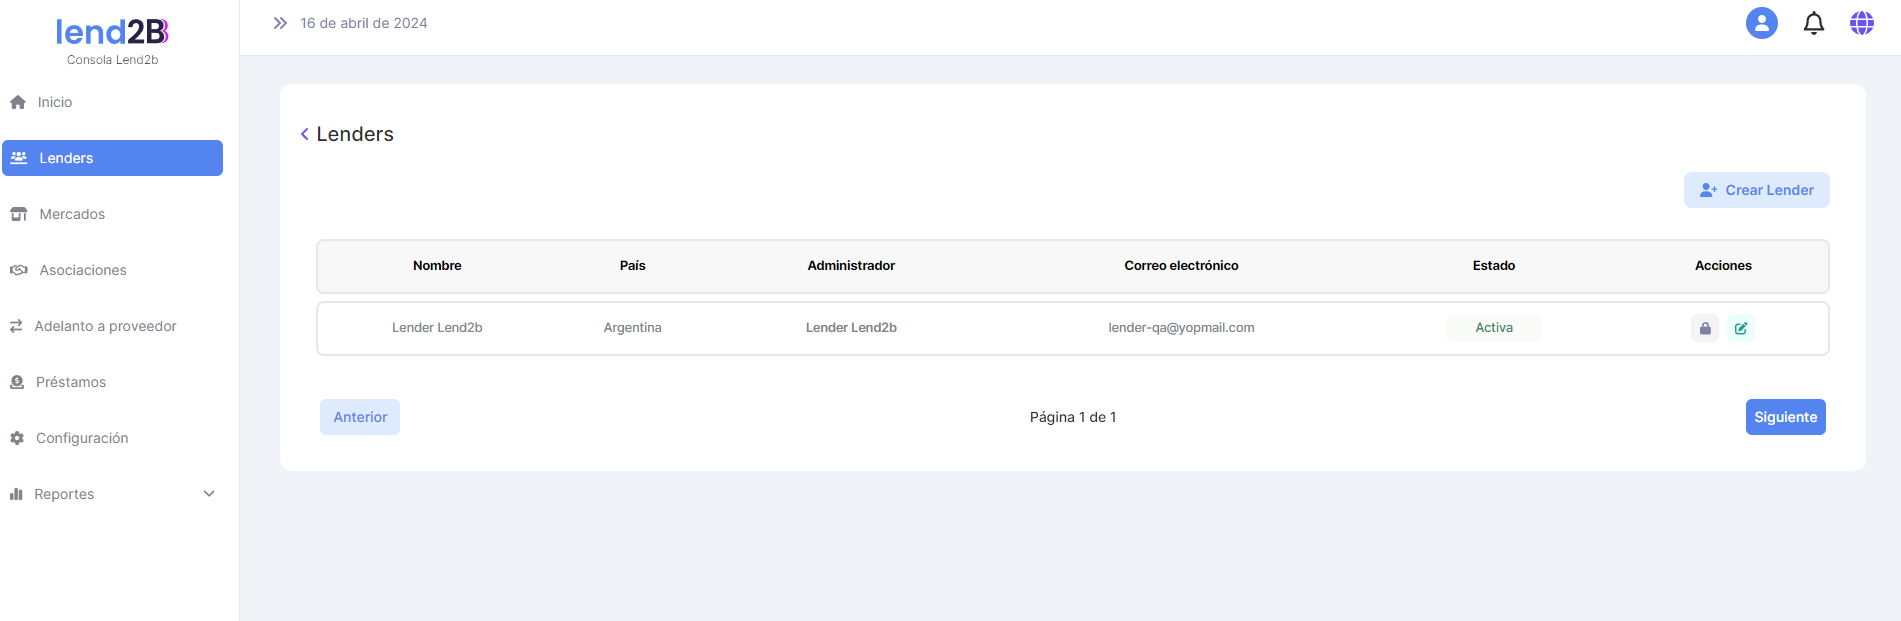Click the Activa status badge
Image resolution: width=1901 pixels, height=621 pixels.
click(1493, 328)
